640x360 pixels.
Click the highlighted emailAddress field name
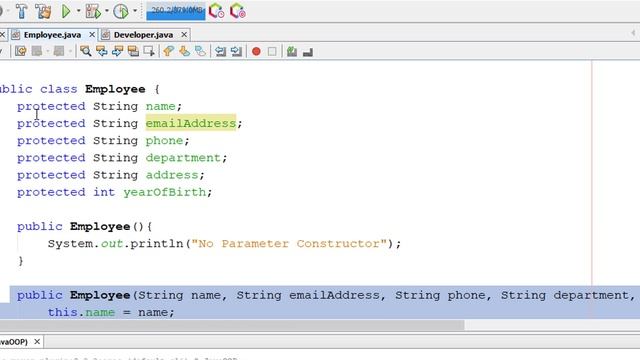pos(191,123)
